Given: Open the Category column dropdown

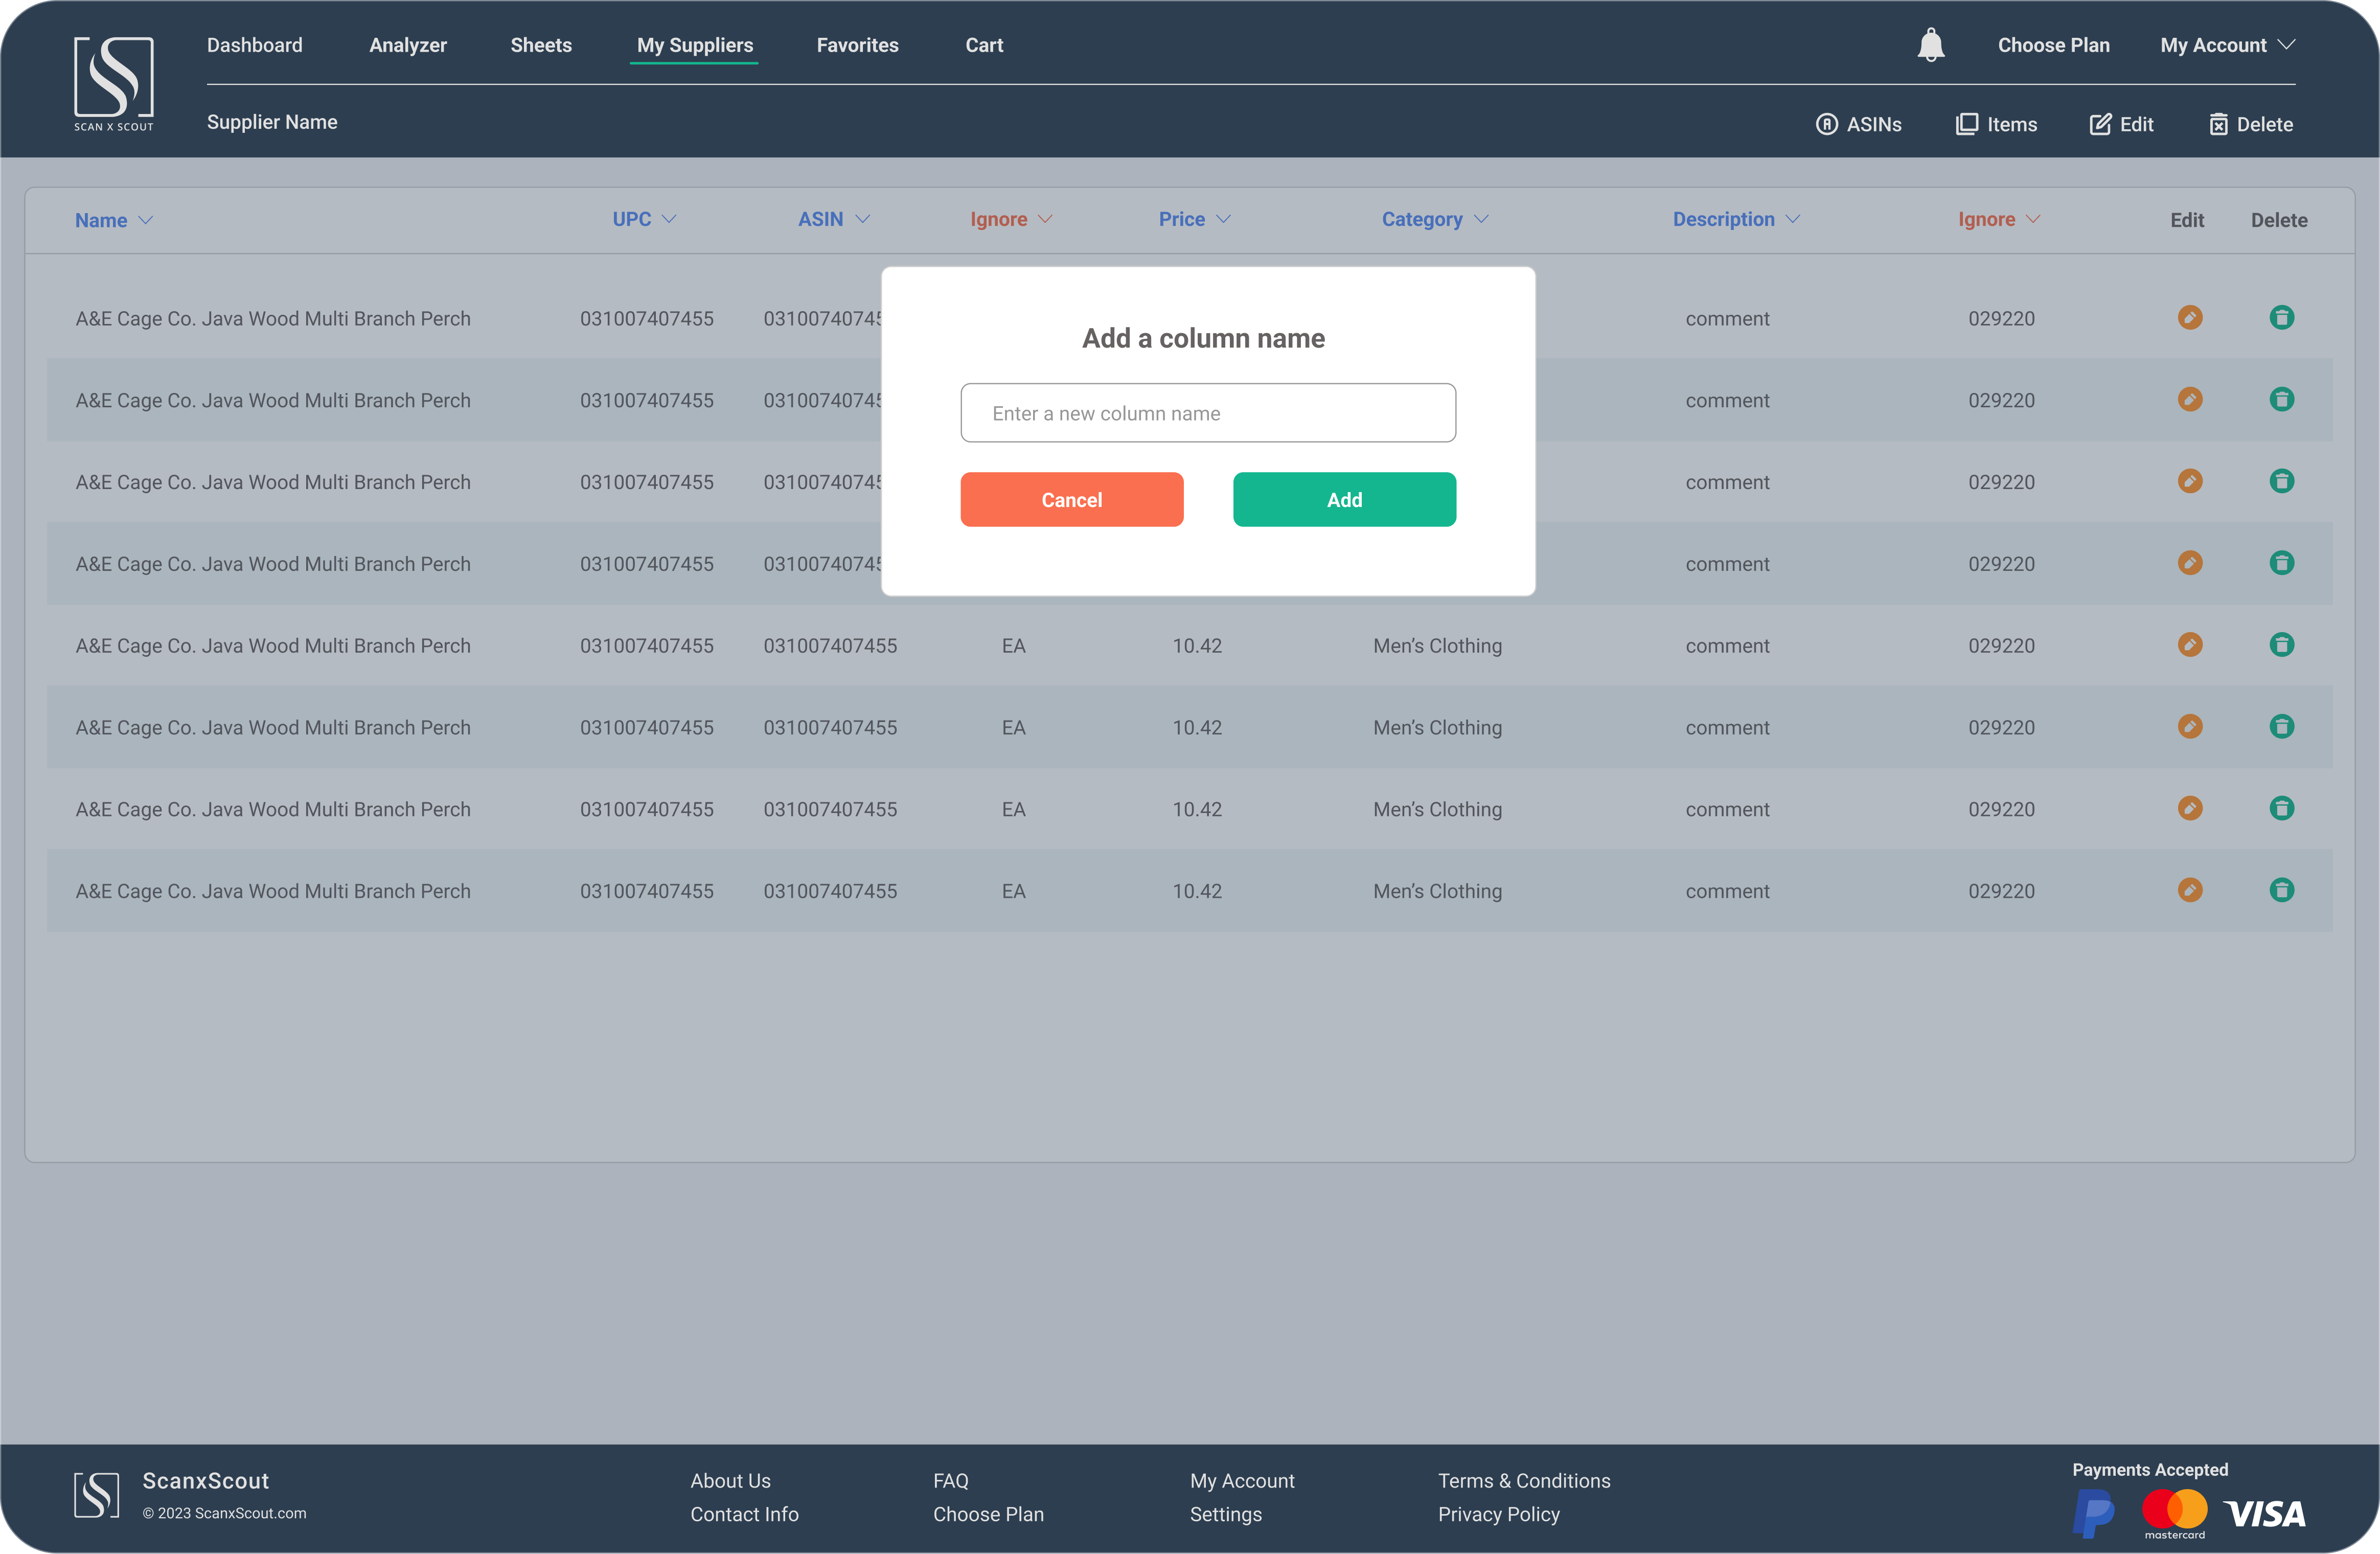Looking at the screenshot, I should pos(1481,219).
